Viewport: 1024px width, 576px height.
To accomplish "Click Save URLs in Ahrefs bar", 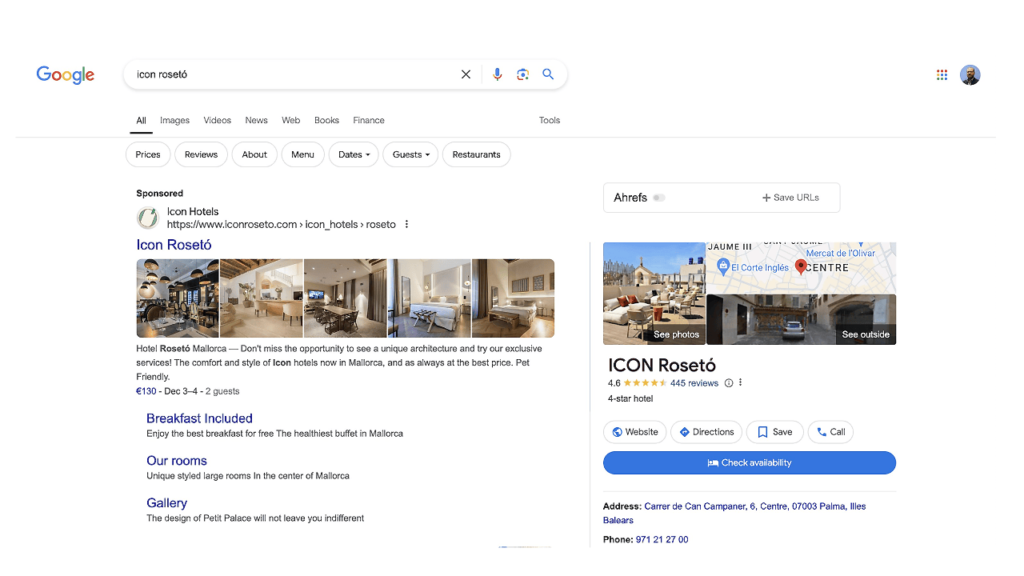I will click(790, 198).
